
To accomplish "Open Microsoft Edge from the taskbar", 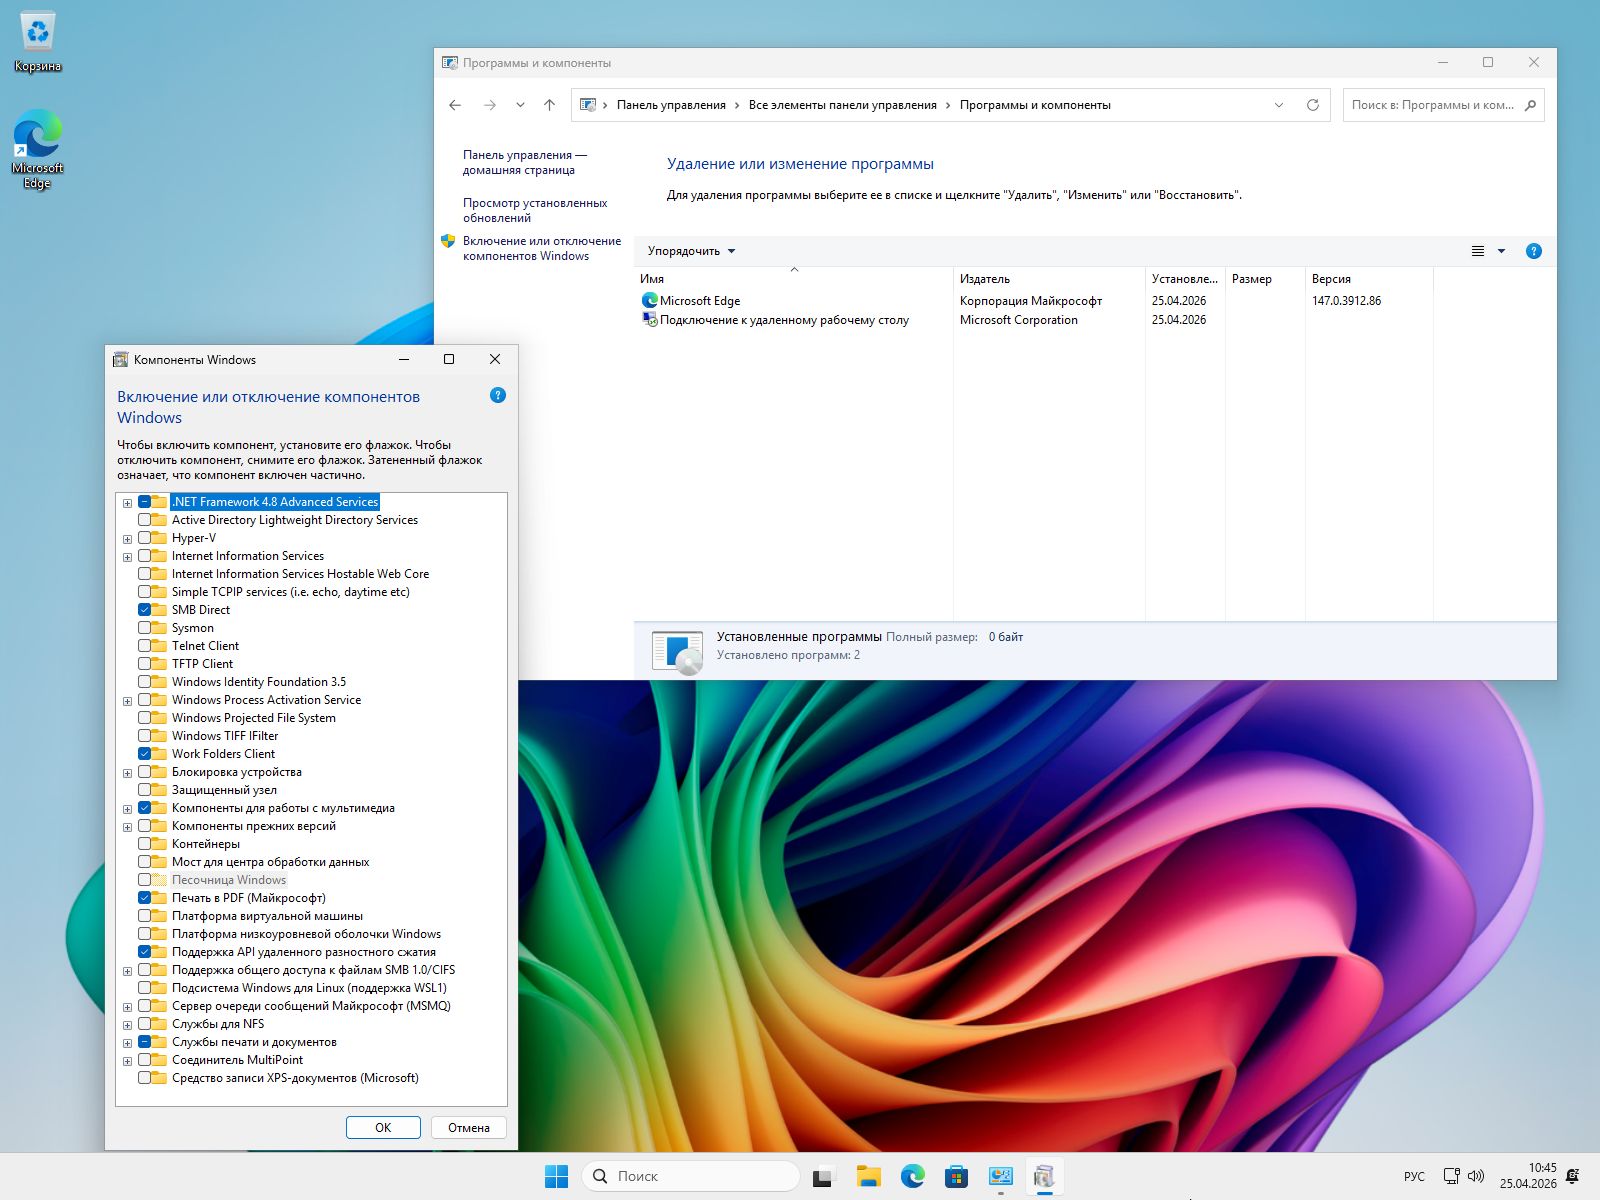I will click(x=912, y=1176).
